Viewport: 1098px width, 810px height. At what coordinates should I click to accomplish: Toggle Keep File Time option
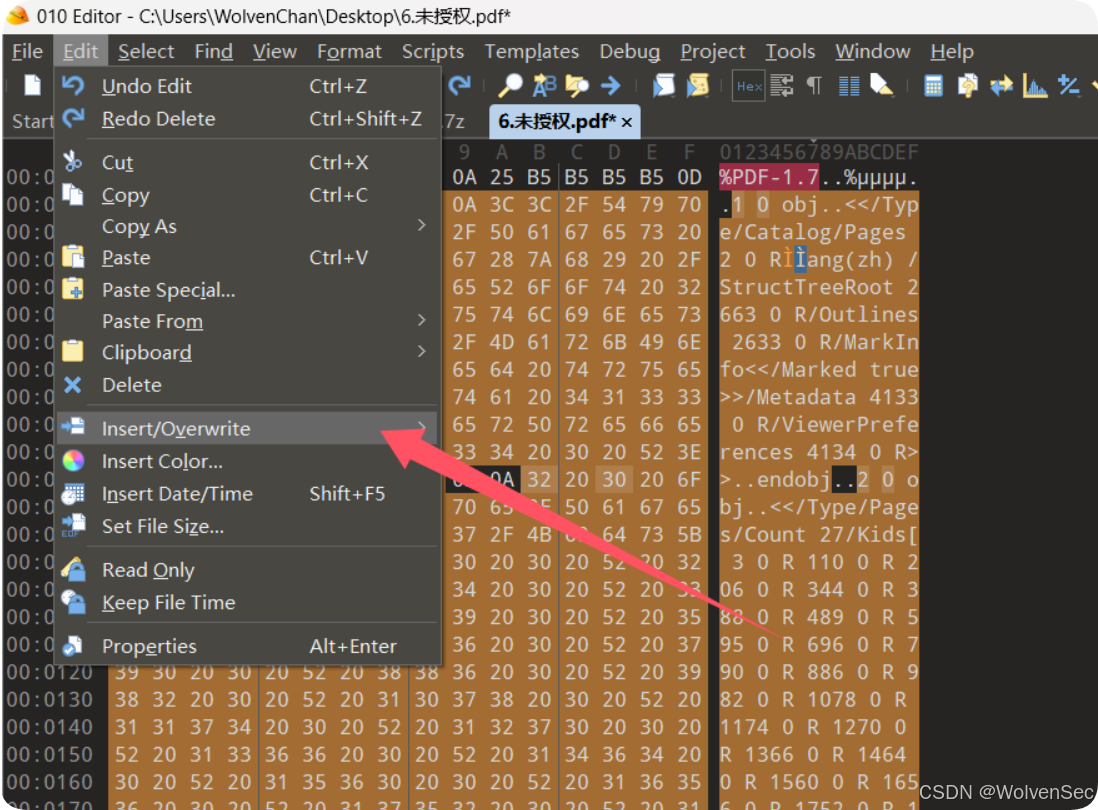tap(247, 602)
